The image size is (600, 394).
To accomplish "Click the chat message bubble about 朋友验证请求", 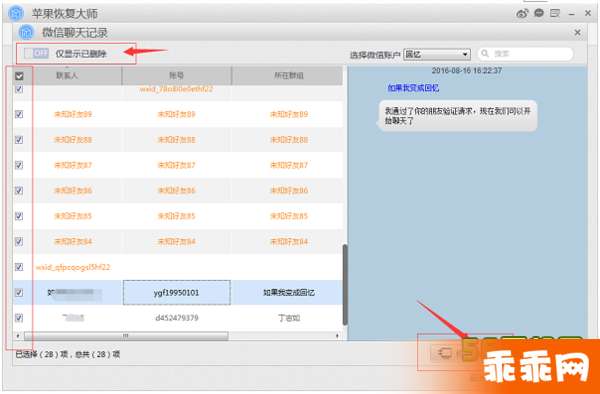I will coord(458,116).
